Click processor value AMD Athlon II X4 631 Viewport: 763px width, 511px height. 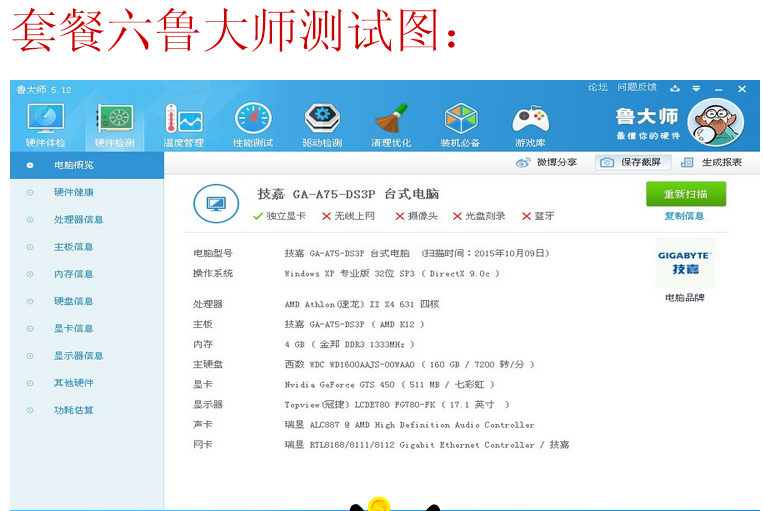tap(362, 304)
